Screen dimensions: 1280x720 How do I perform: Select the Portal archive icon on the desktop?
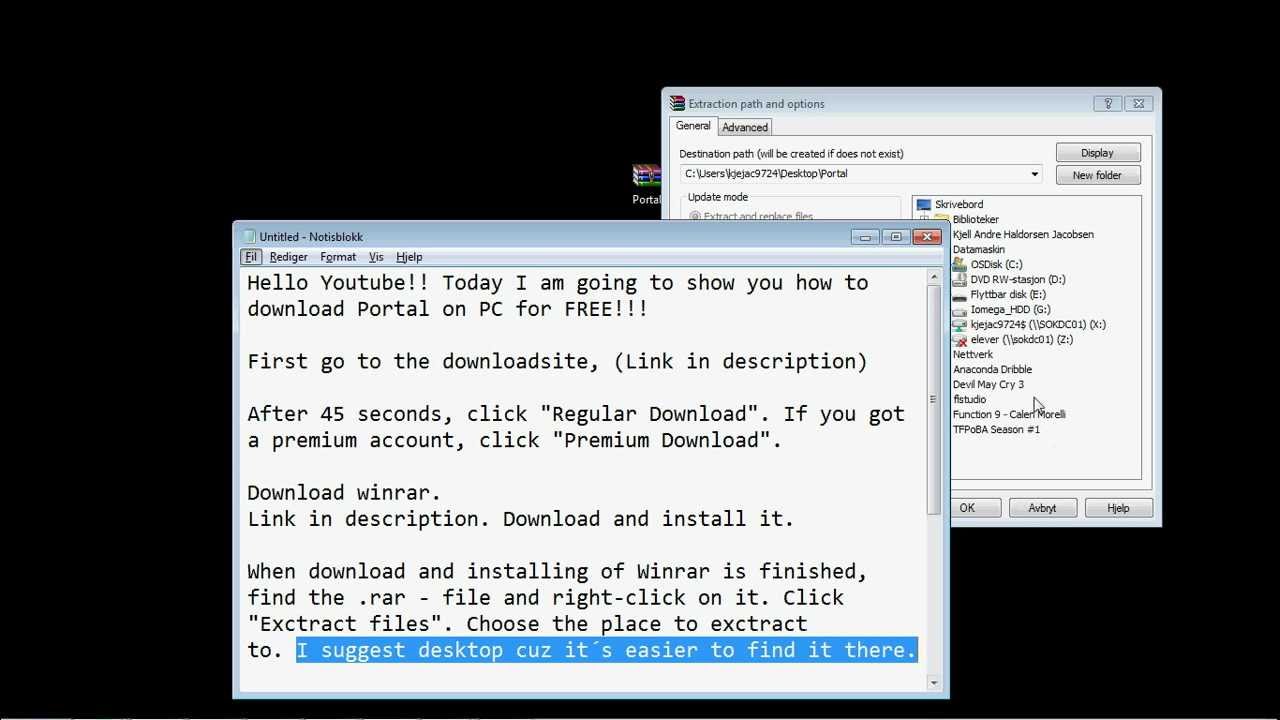(x=647, y=177)
